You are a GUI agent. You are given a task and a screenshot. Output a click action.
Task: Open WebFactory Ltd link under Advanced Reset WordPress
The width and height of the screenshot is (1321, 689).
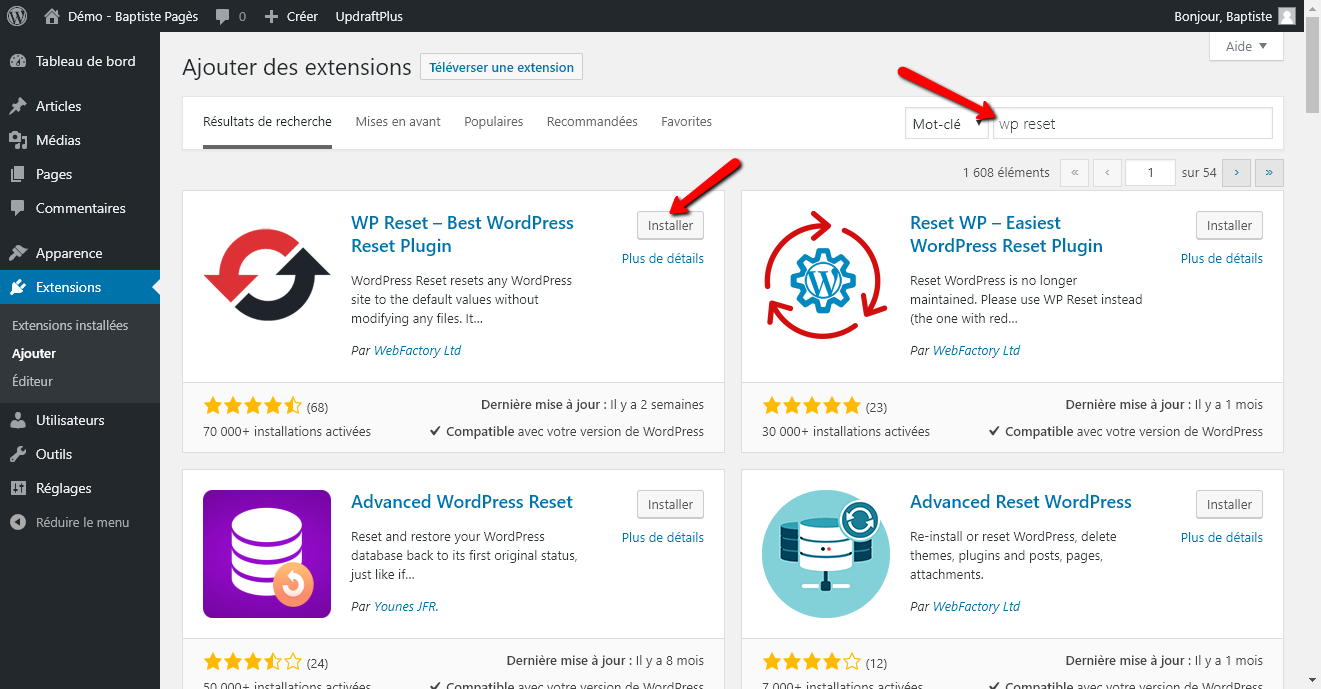(x=976, y=607)
